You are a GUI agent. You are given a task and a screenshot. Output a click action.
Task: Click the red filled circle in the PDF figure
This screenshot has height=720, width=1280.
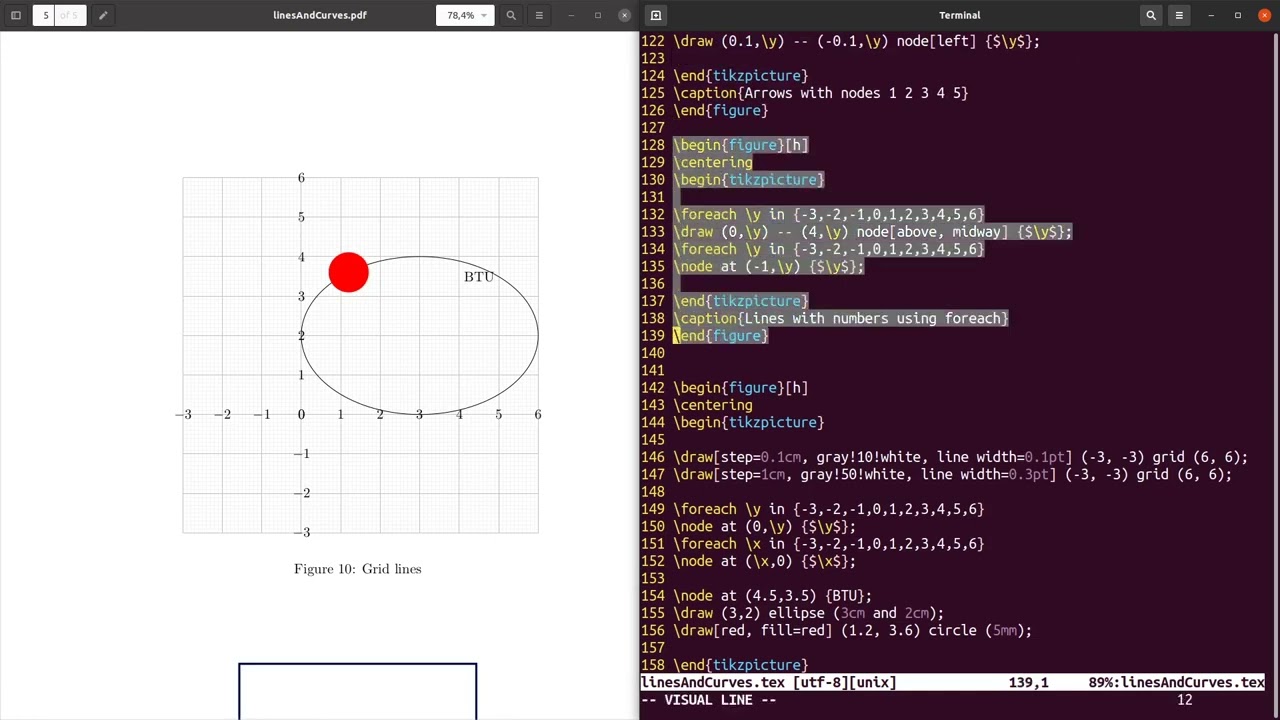pyautogui.click(x=348, y=272)
